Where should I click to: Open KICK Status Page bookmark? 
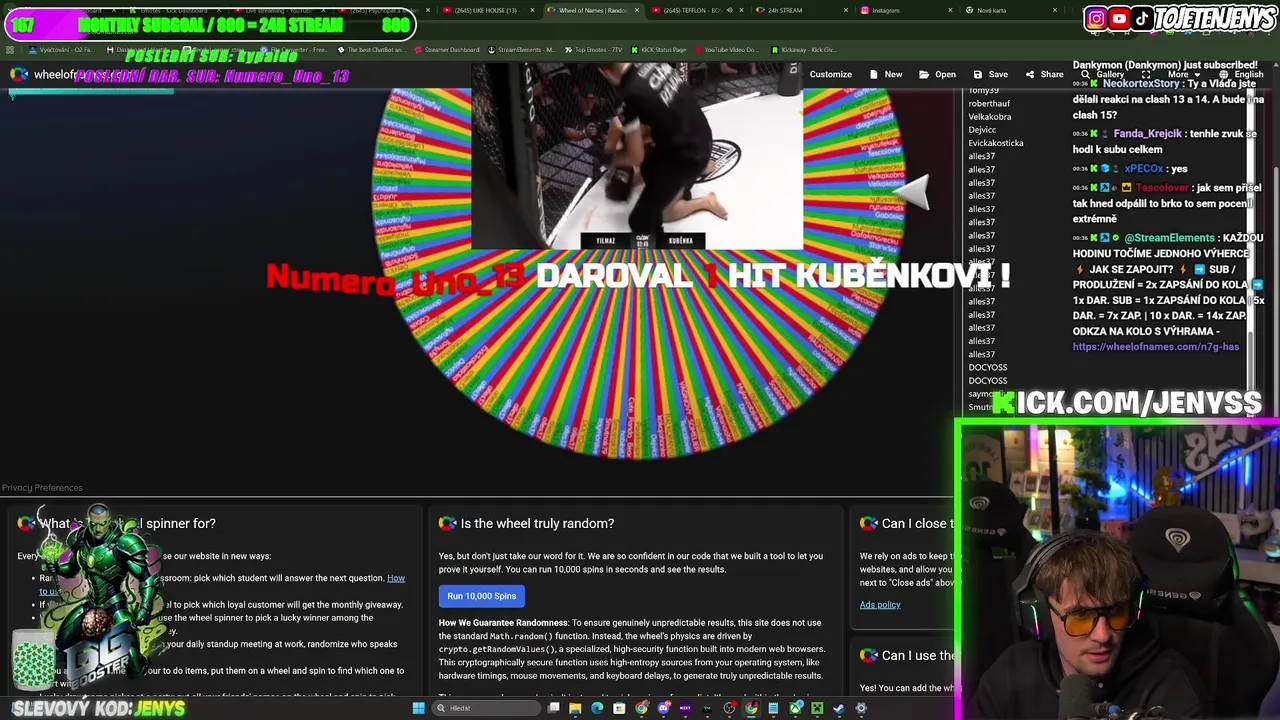click(659, 49)
